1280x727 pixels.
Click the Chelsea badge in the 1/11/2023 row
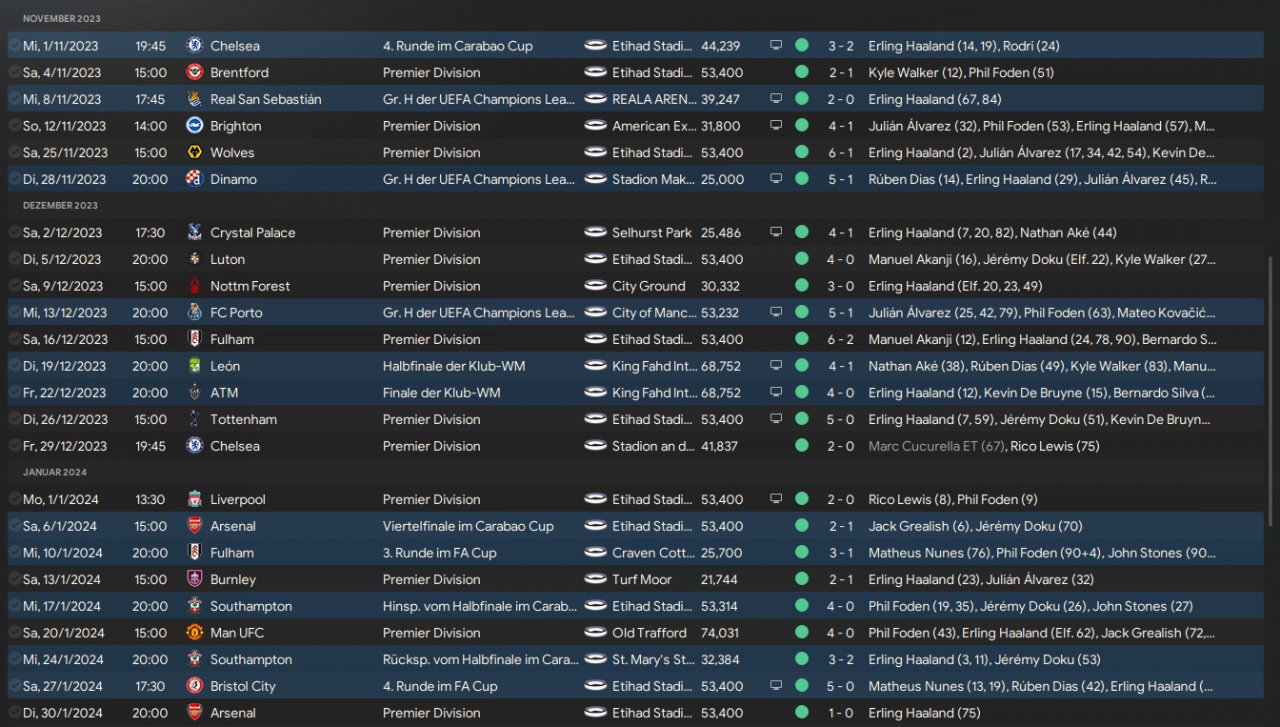coord(195,46)
